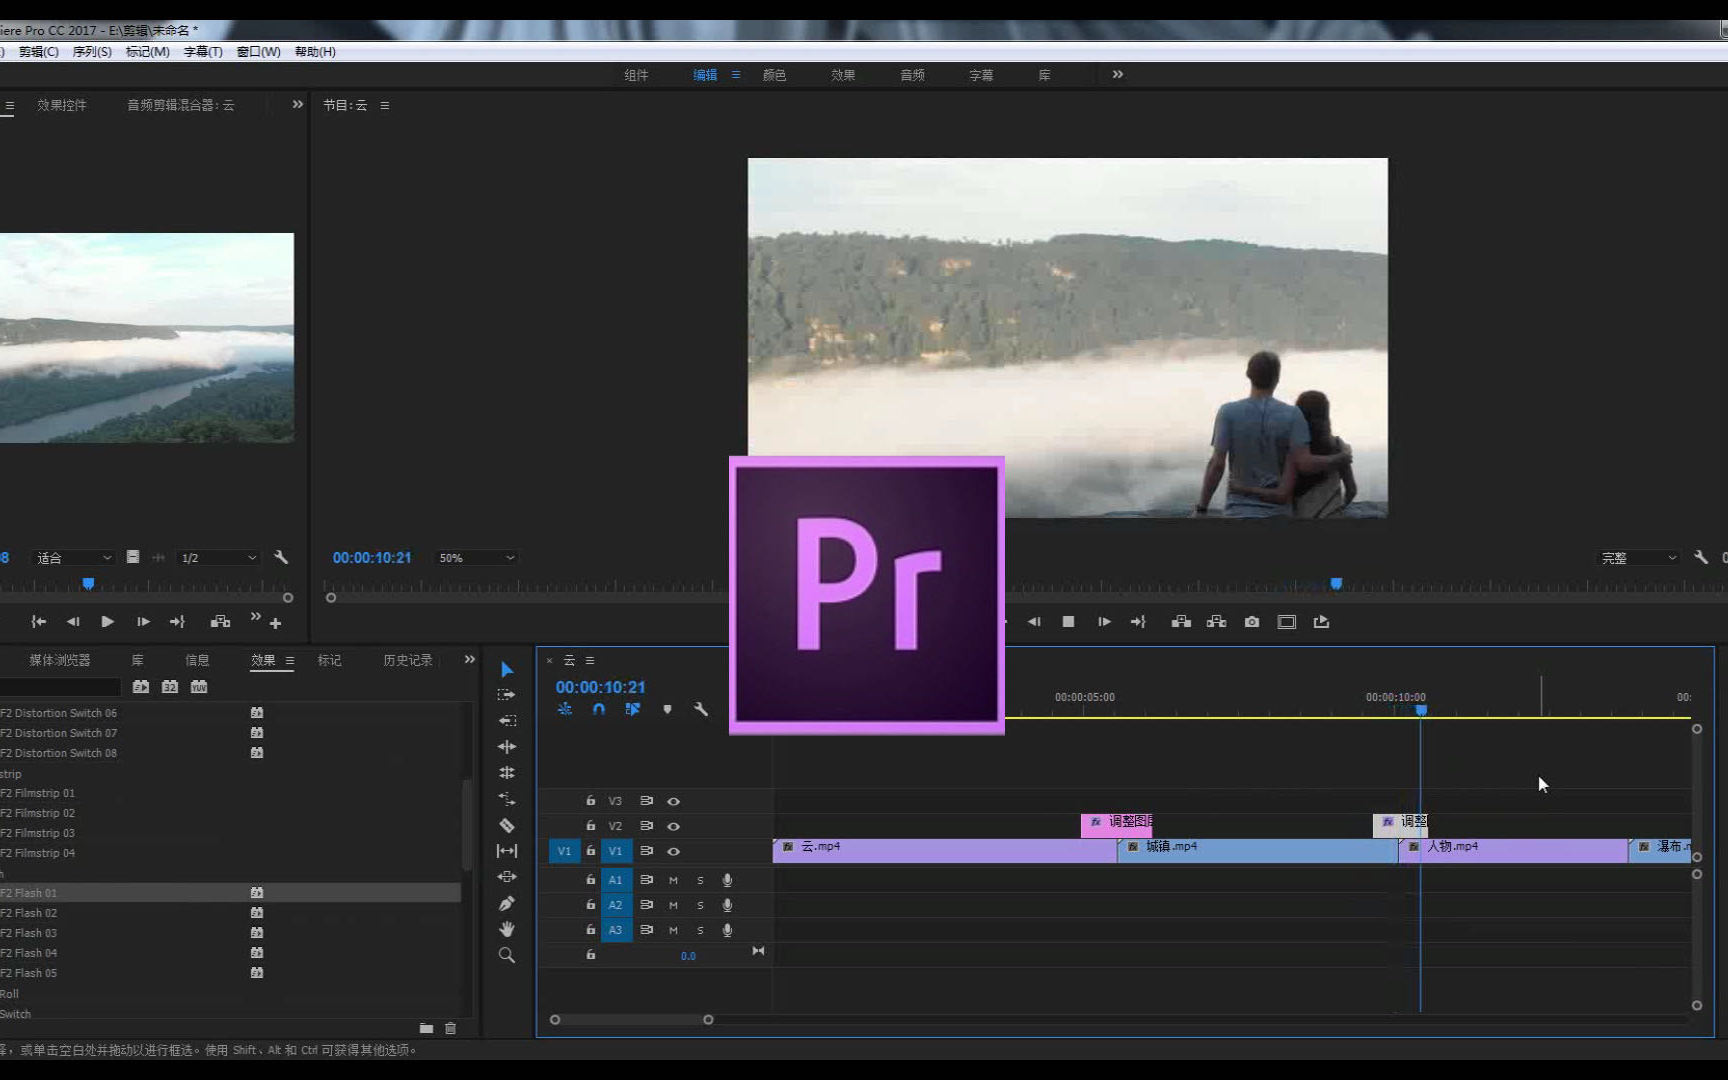Image resolution: width=1728 pixels, height=1080 pixels.
Task: Toggle V2 track visibility eye
Action: [x=673, y=826]
